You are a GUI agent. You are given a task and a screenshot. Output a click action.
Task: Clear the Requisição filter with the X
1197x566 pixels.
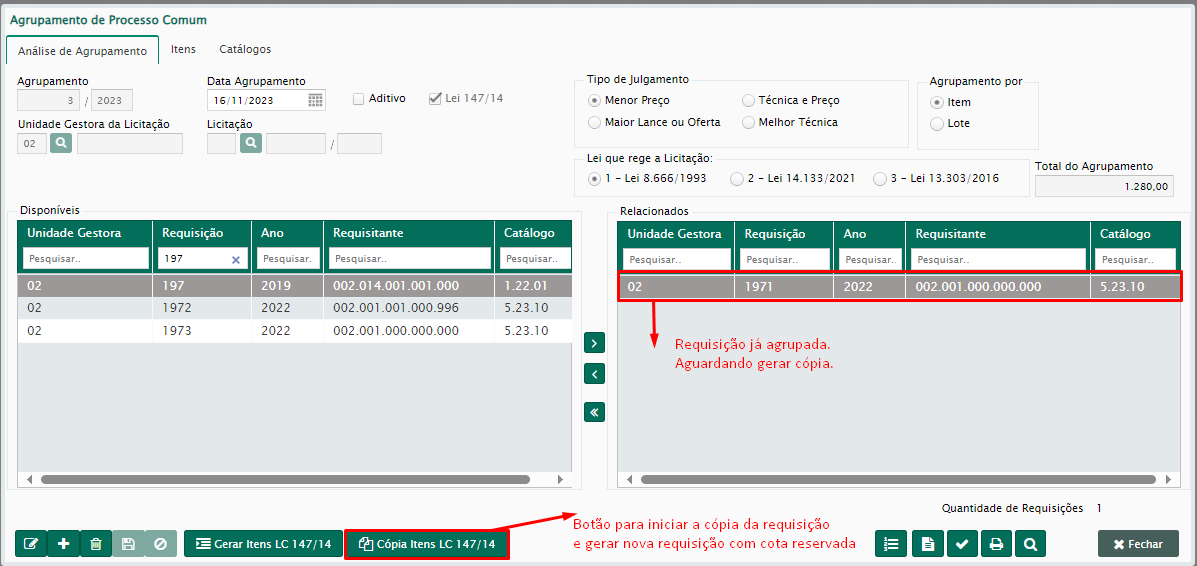[x=236, y=259]
